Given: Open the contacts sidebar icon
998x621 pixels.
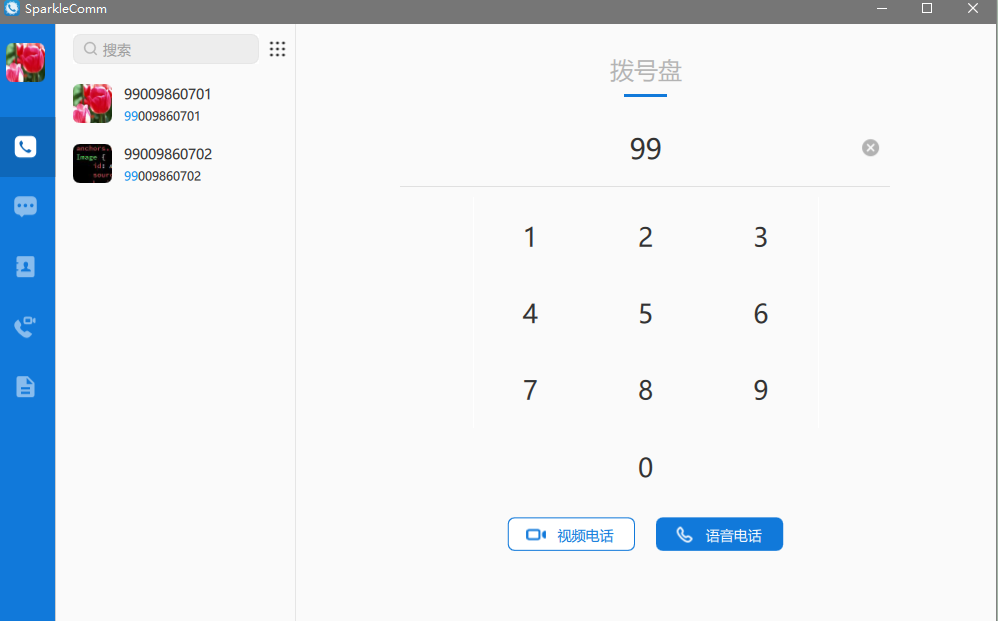Looking at the screenshot, I should pyautogui.click(x=26, y=267).
